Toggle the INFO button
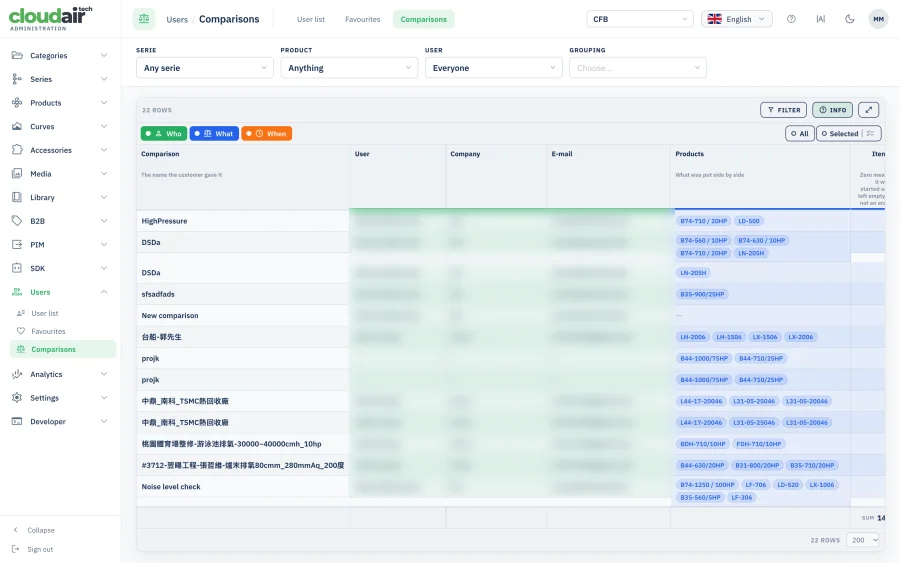The image size is (900, 563). coord(832,110)
